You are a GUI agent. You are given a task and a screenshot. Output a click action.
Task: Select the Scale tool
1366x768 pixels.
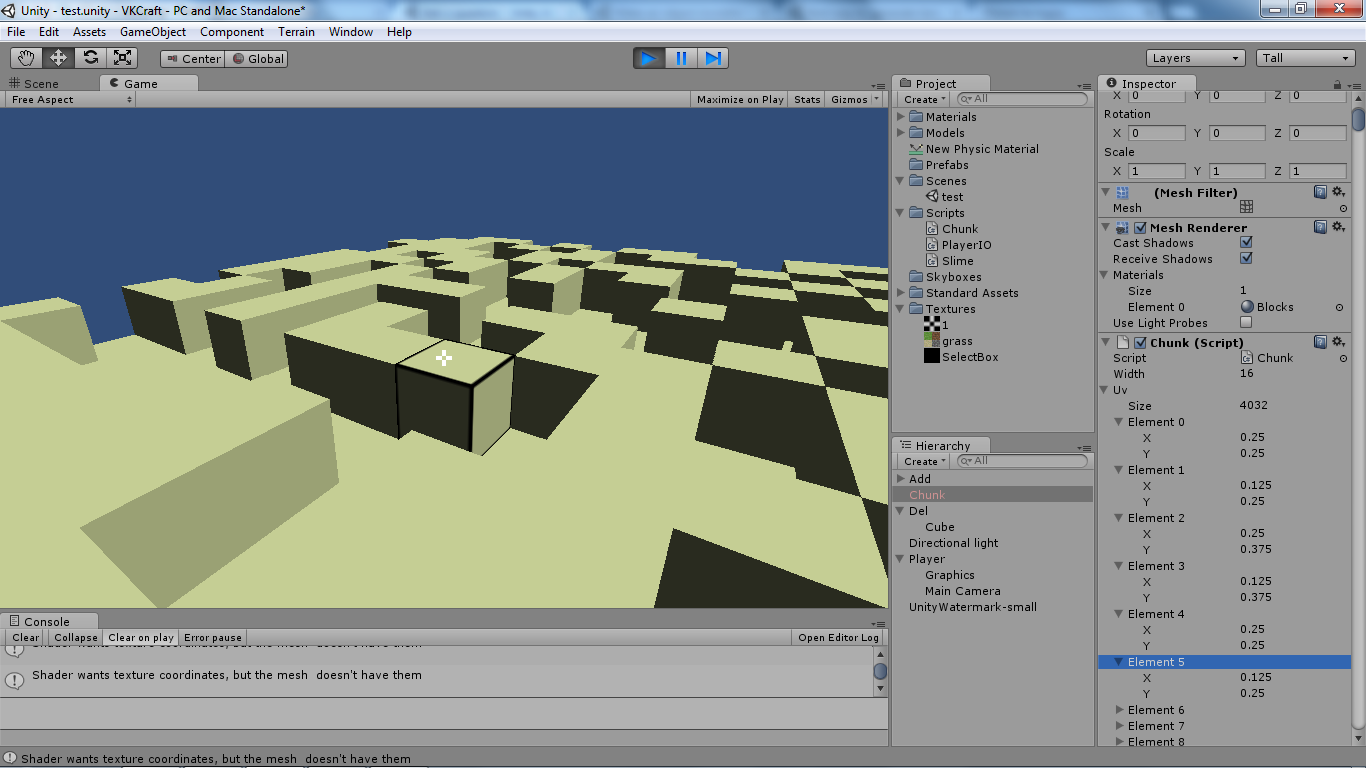click(122, 58)
